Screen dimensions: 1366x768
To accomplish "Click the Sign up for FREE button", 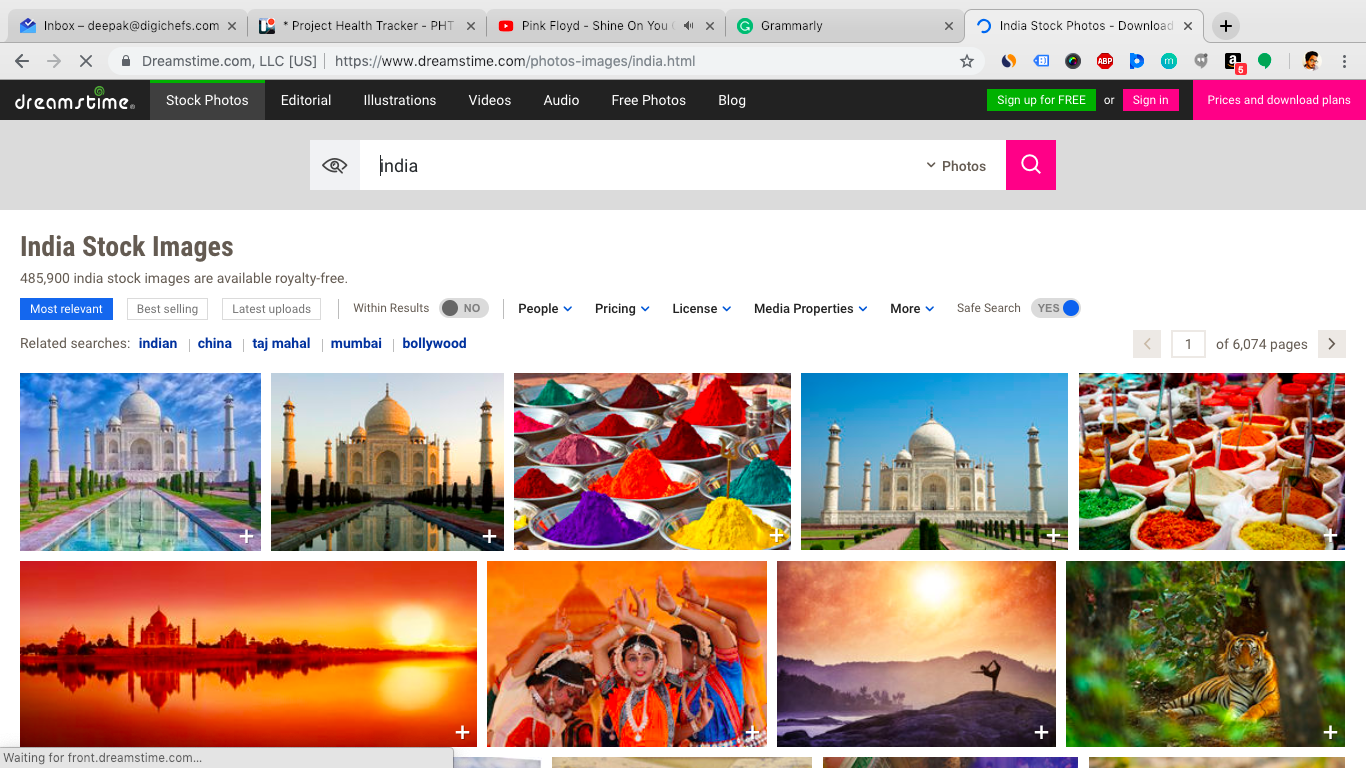I will [x=1040, y=100].
